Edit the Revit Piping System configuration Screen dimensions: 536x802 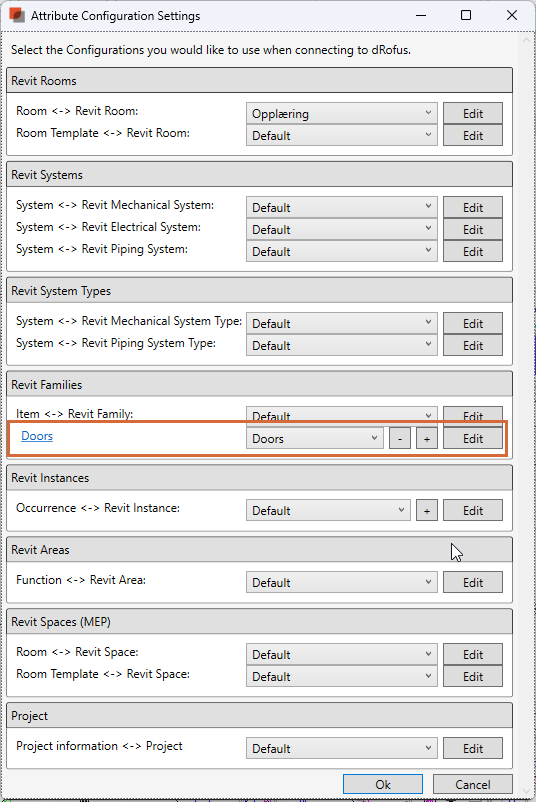473,252
